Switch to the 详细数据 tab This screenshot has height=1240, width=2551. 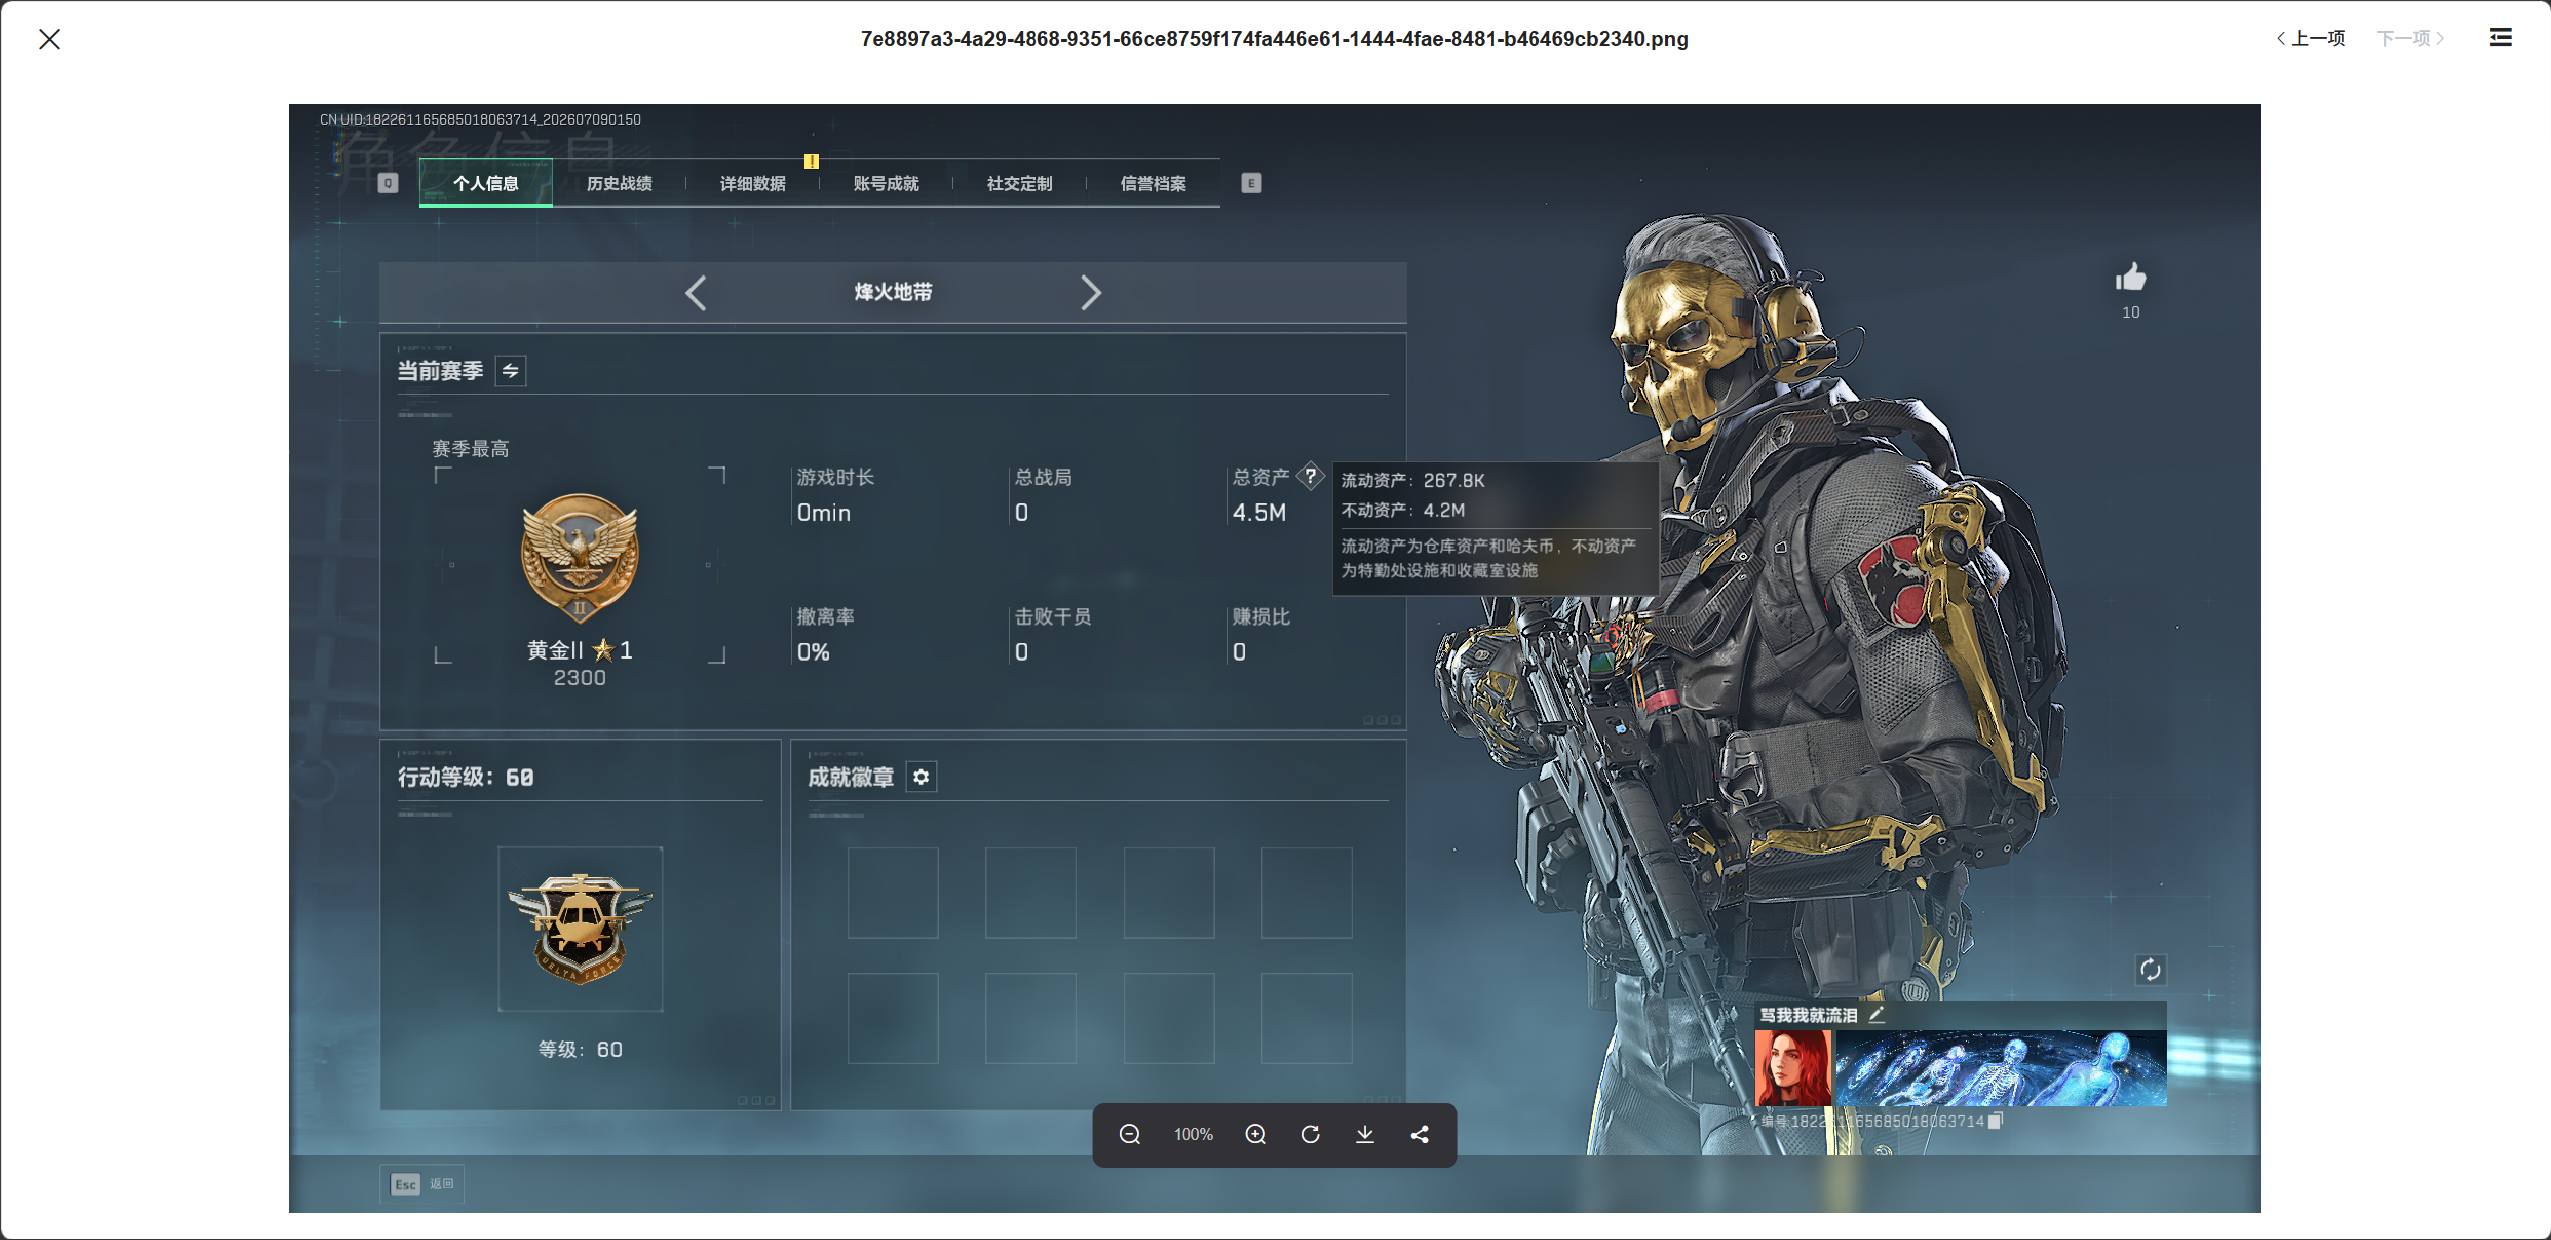tap(753, 184)
